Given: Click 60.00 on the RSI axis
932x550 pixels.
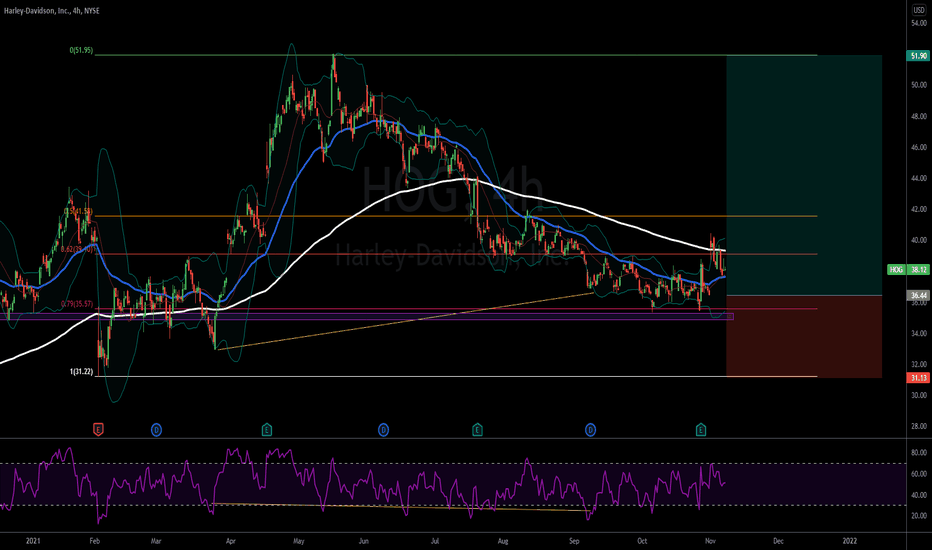Looking at the screenshot, I should [x=919, y=474].
